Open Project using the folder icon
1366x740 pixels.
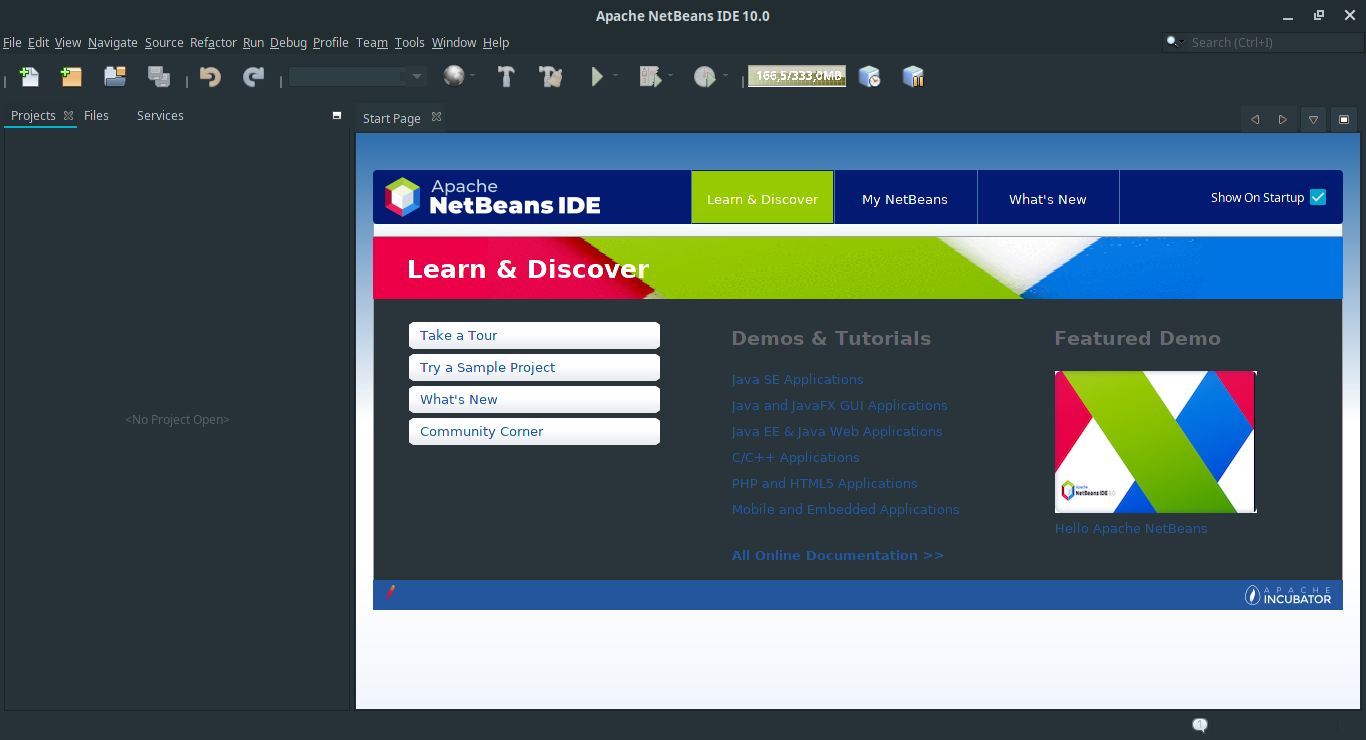click(115, 77)
